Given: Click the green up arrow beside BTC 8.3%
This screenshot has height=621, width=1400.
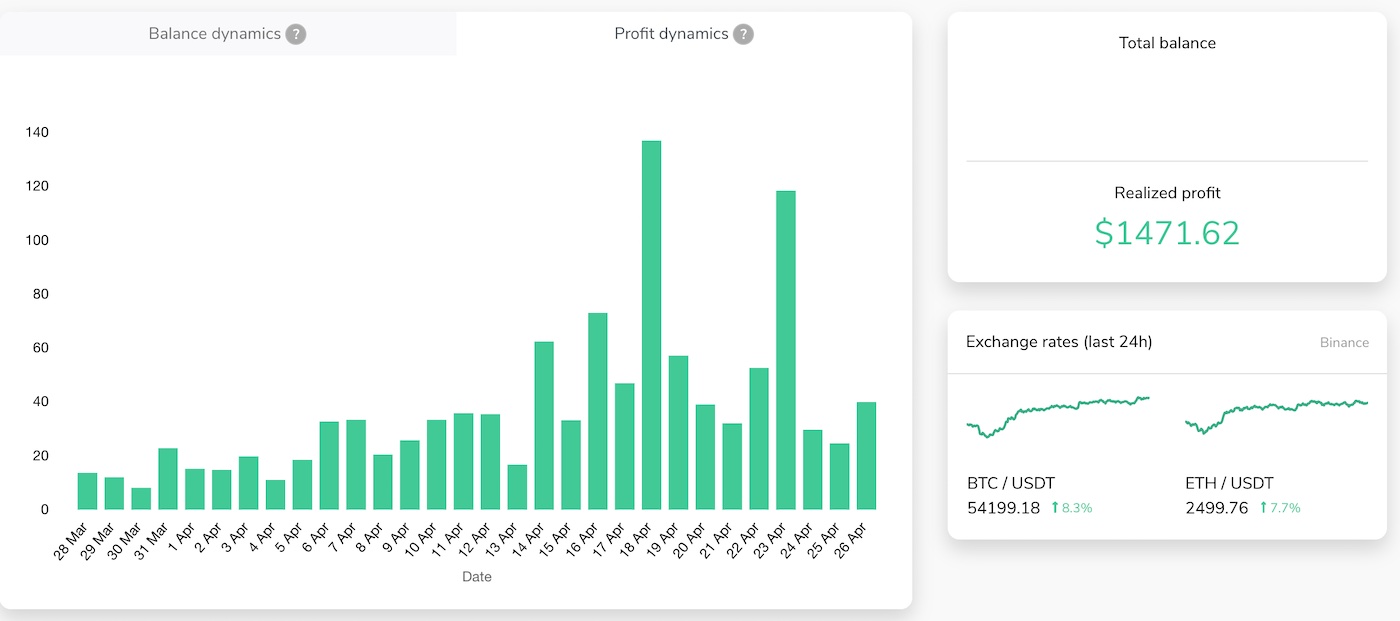Looking at the screenshot, I should click(x=1054, y=508).
